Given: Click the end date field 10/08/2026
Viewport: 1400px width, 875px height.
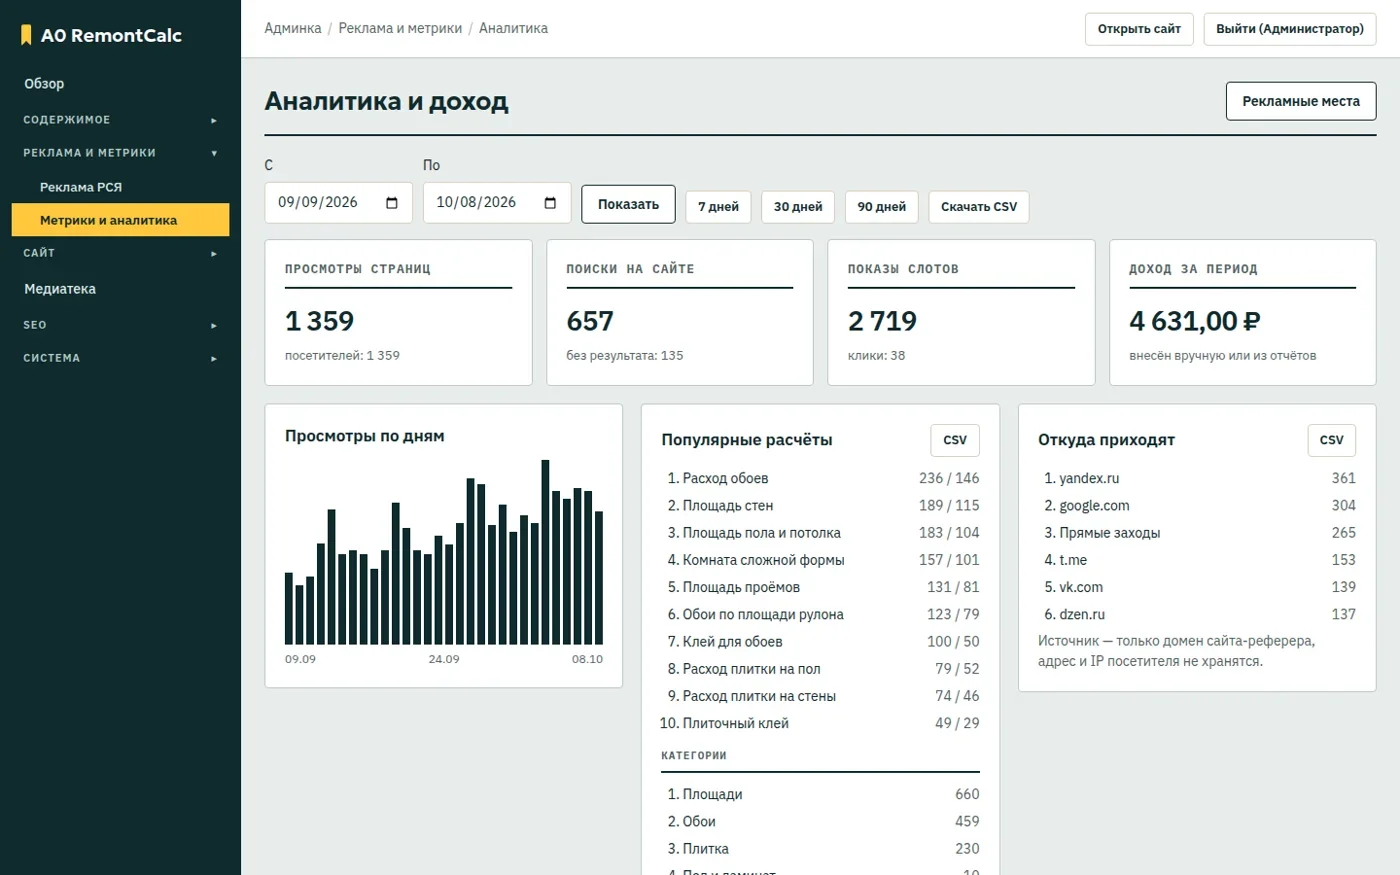Looking at the screenshot, I should 496,203.
